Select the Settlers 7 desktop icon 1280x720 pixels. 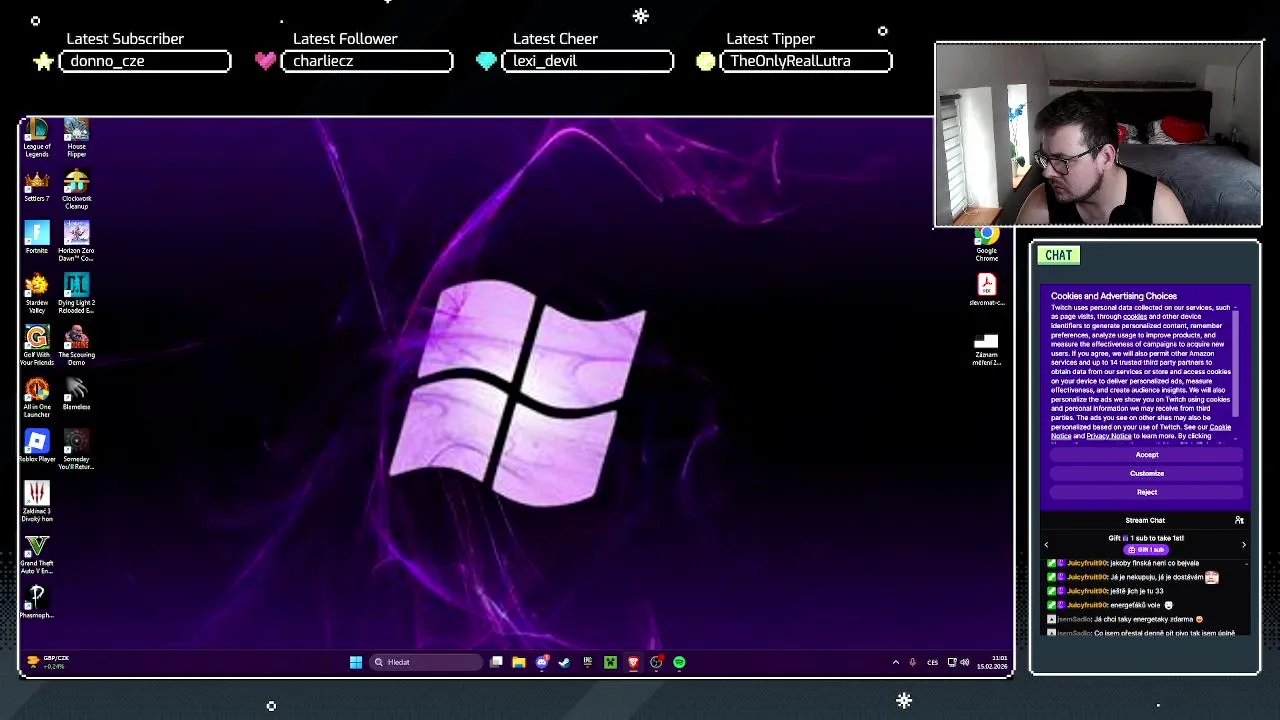pyautogui.click(x=37, y=187)
